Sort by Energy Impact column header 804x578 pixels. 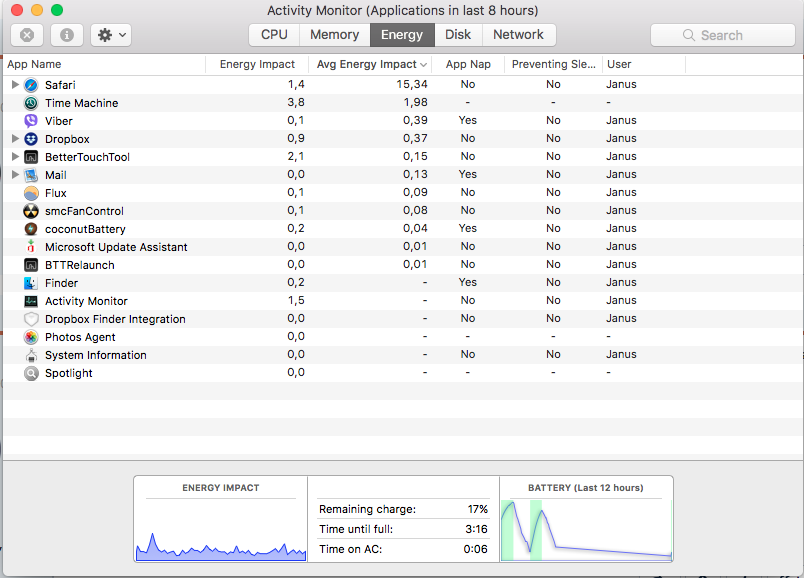[257, 64]
